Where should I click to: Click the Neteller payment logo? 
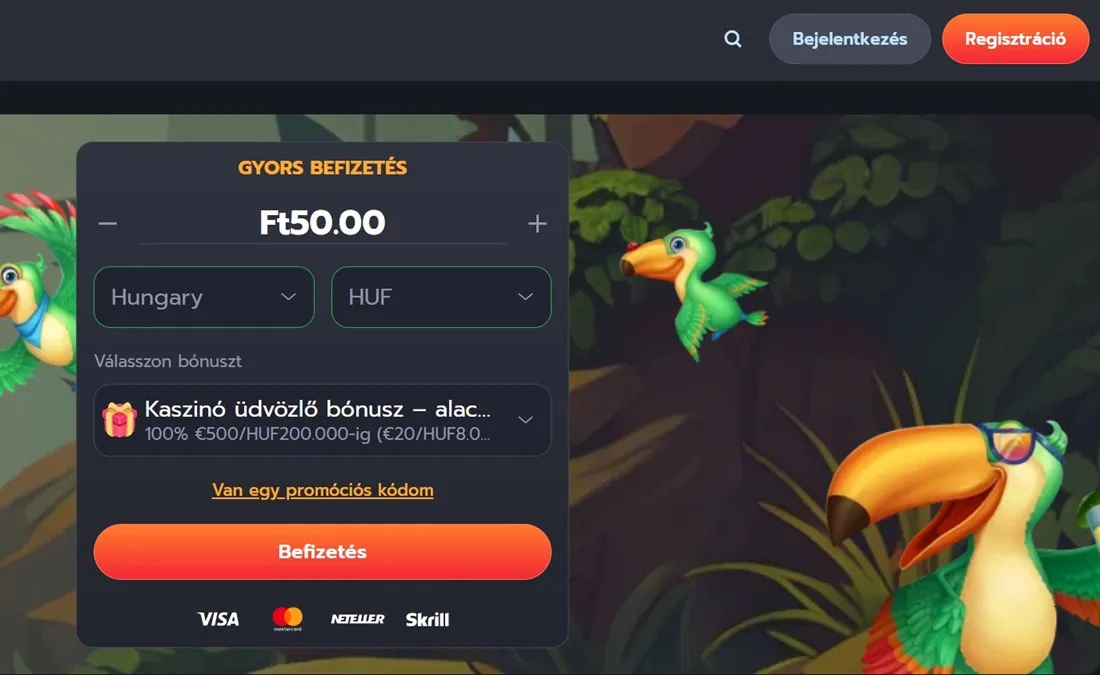pos(358,619)
